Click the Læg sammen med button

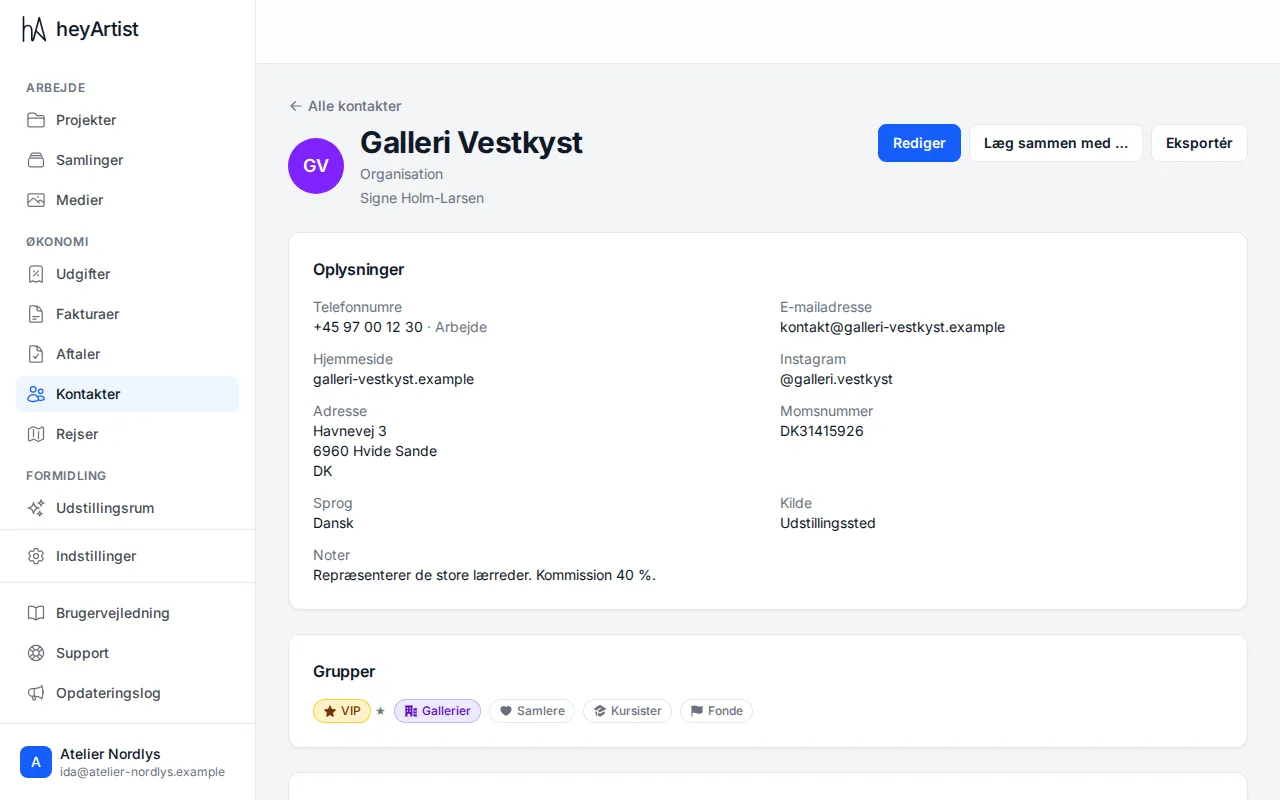1056,143
